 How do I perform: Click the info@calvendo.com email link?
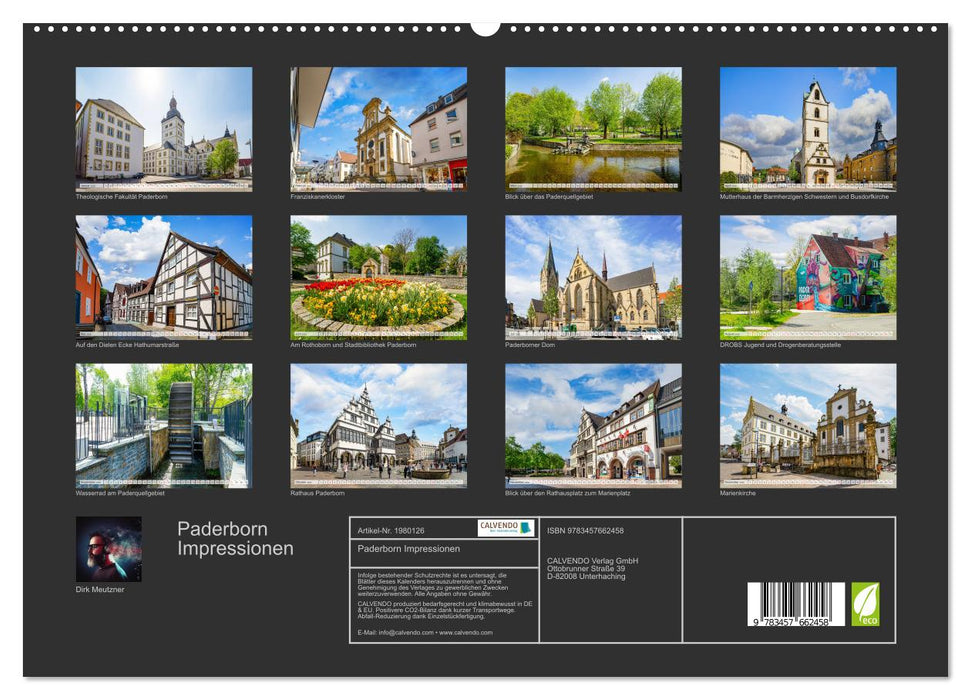click(395, 632)
